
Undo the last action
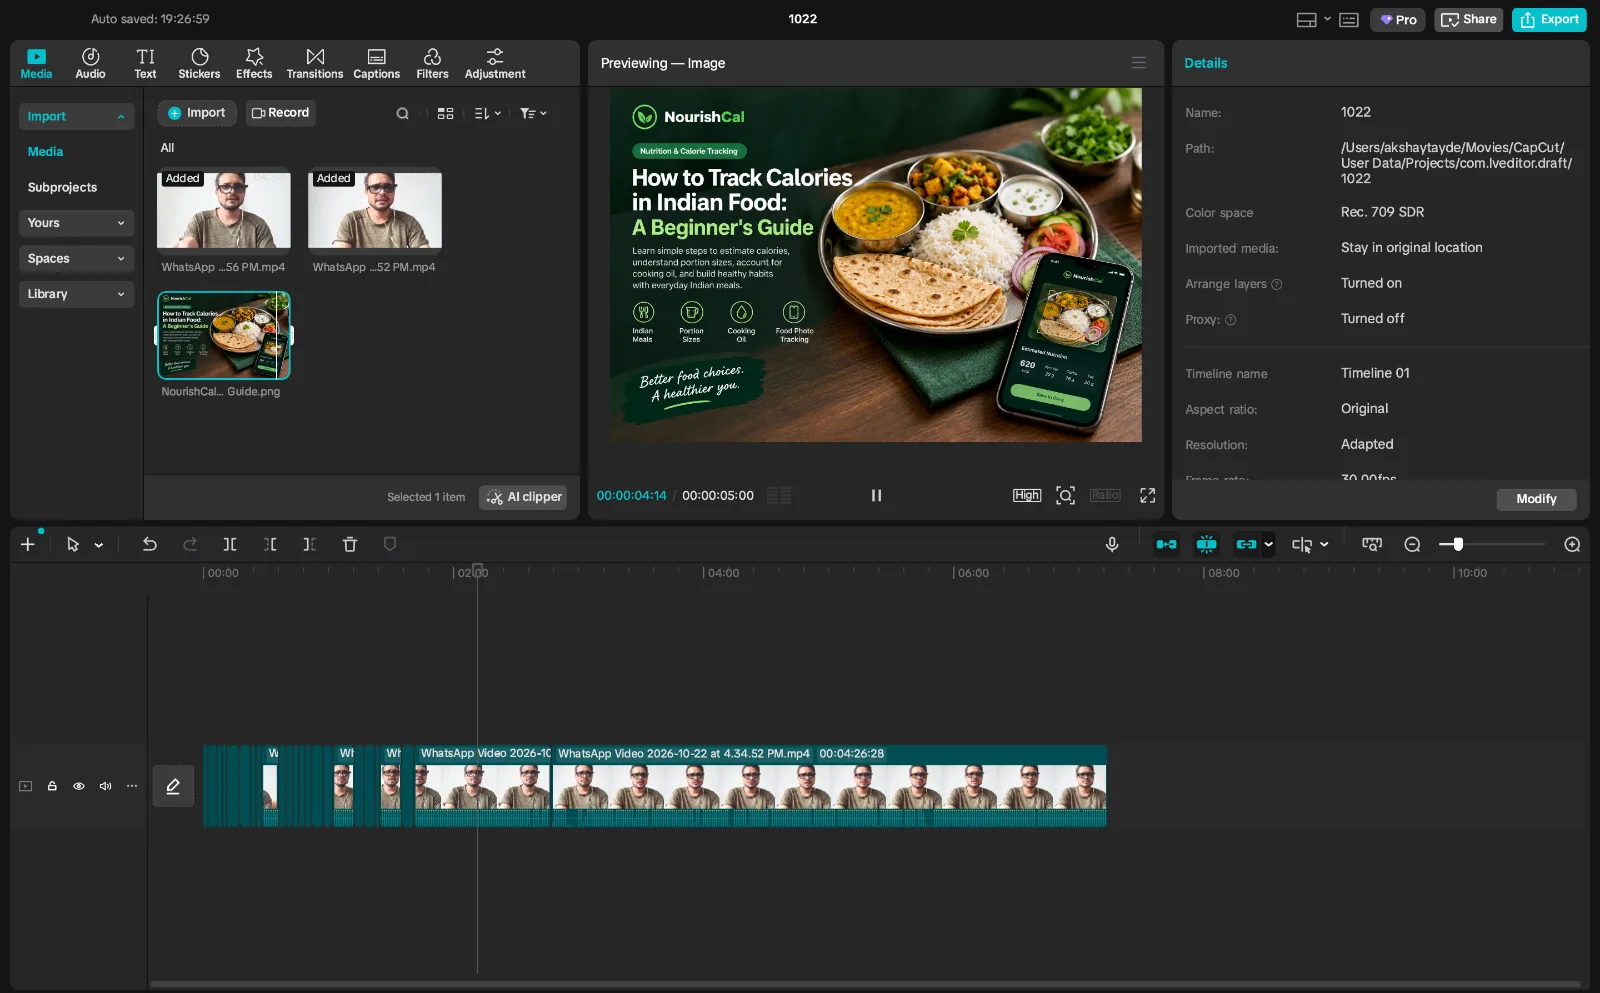[x=149, y=544]
